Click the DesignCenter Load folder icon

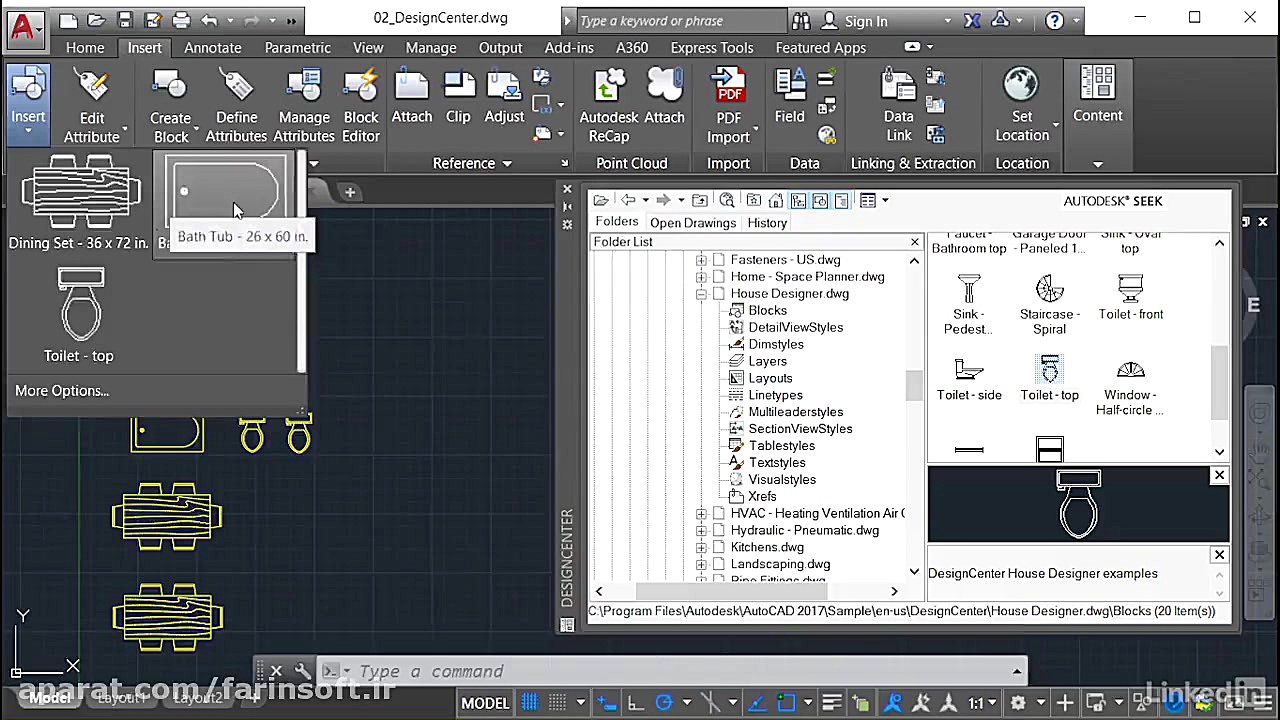tap(601, 201)
